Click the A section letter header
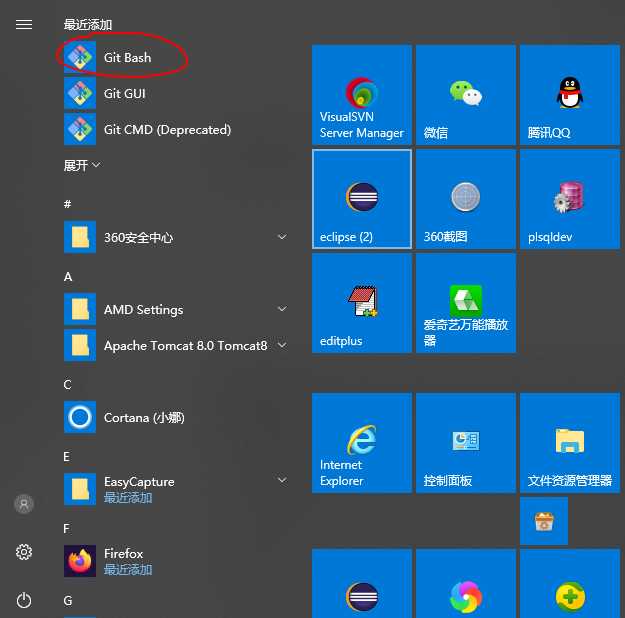This screenshot has height=618, width=625. pos(68,277)
